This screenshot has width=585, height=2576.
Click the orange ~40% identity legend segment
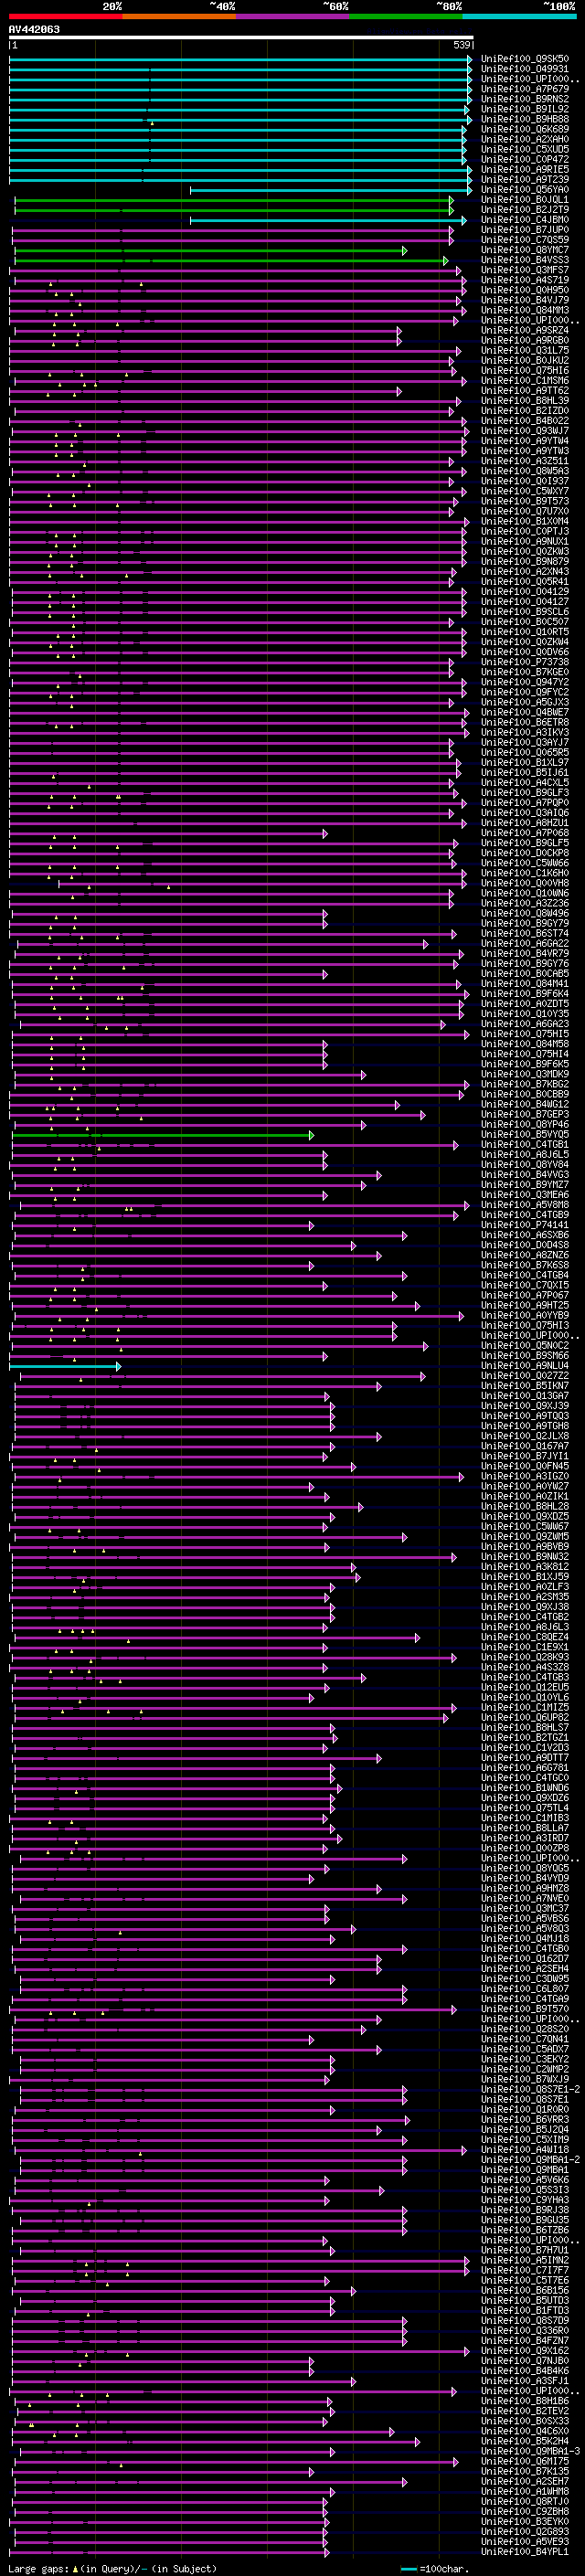(x=179, y=16)
